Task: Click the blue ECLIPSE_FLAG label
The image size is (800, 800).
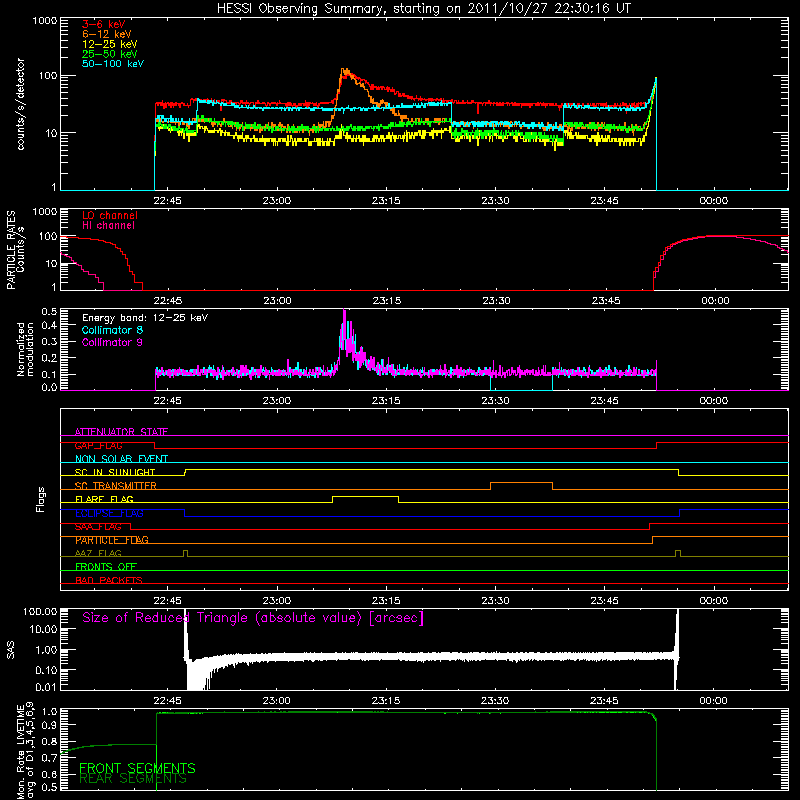Action: [109, 513]
